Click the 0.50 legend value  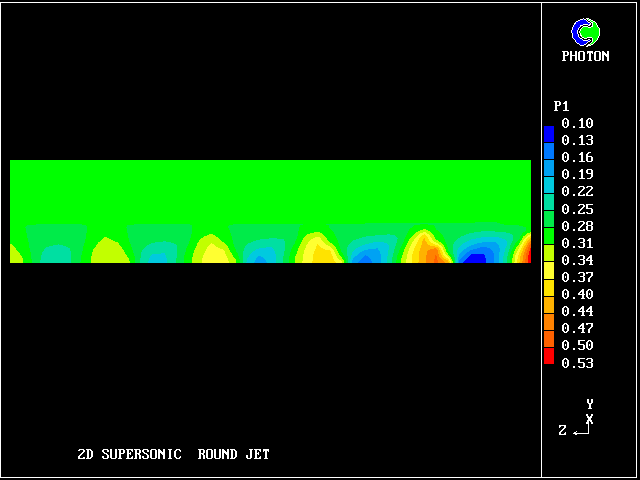pos(577,345)
